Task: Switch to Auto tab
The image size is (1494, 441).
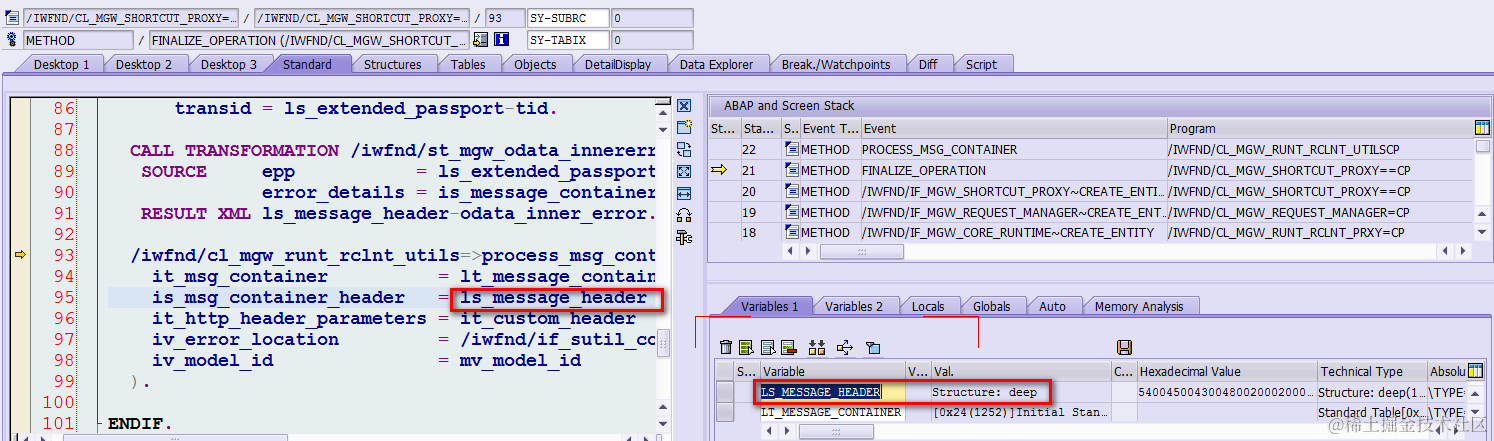Action: coord(1052,306)
